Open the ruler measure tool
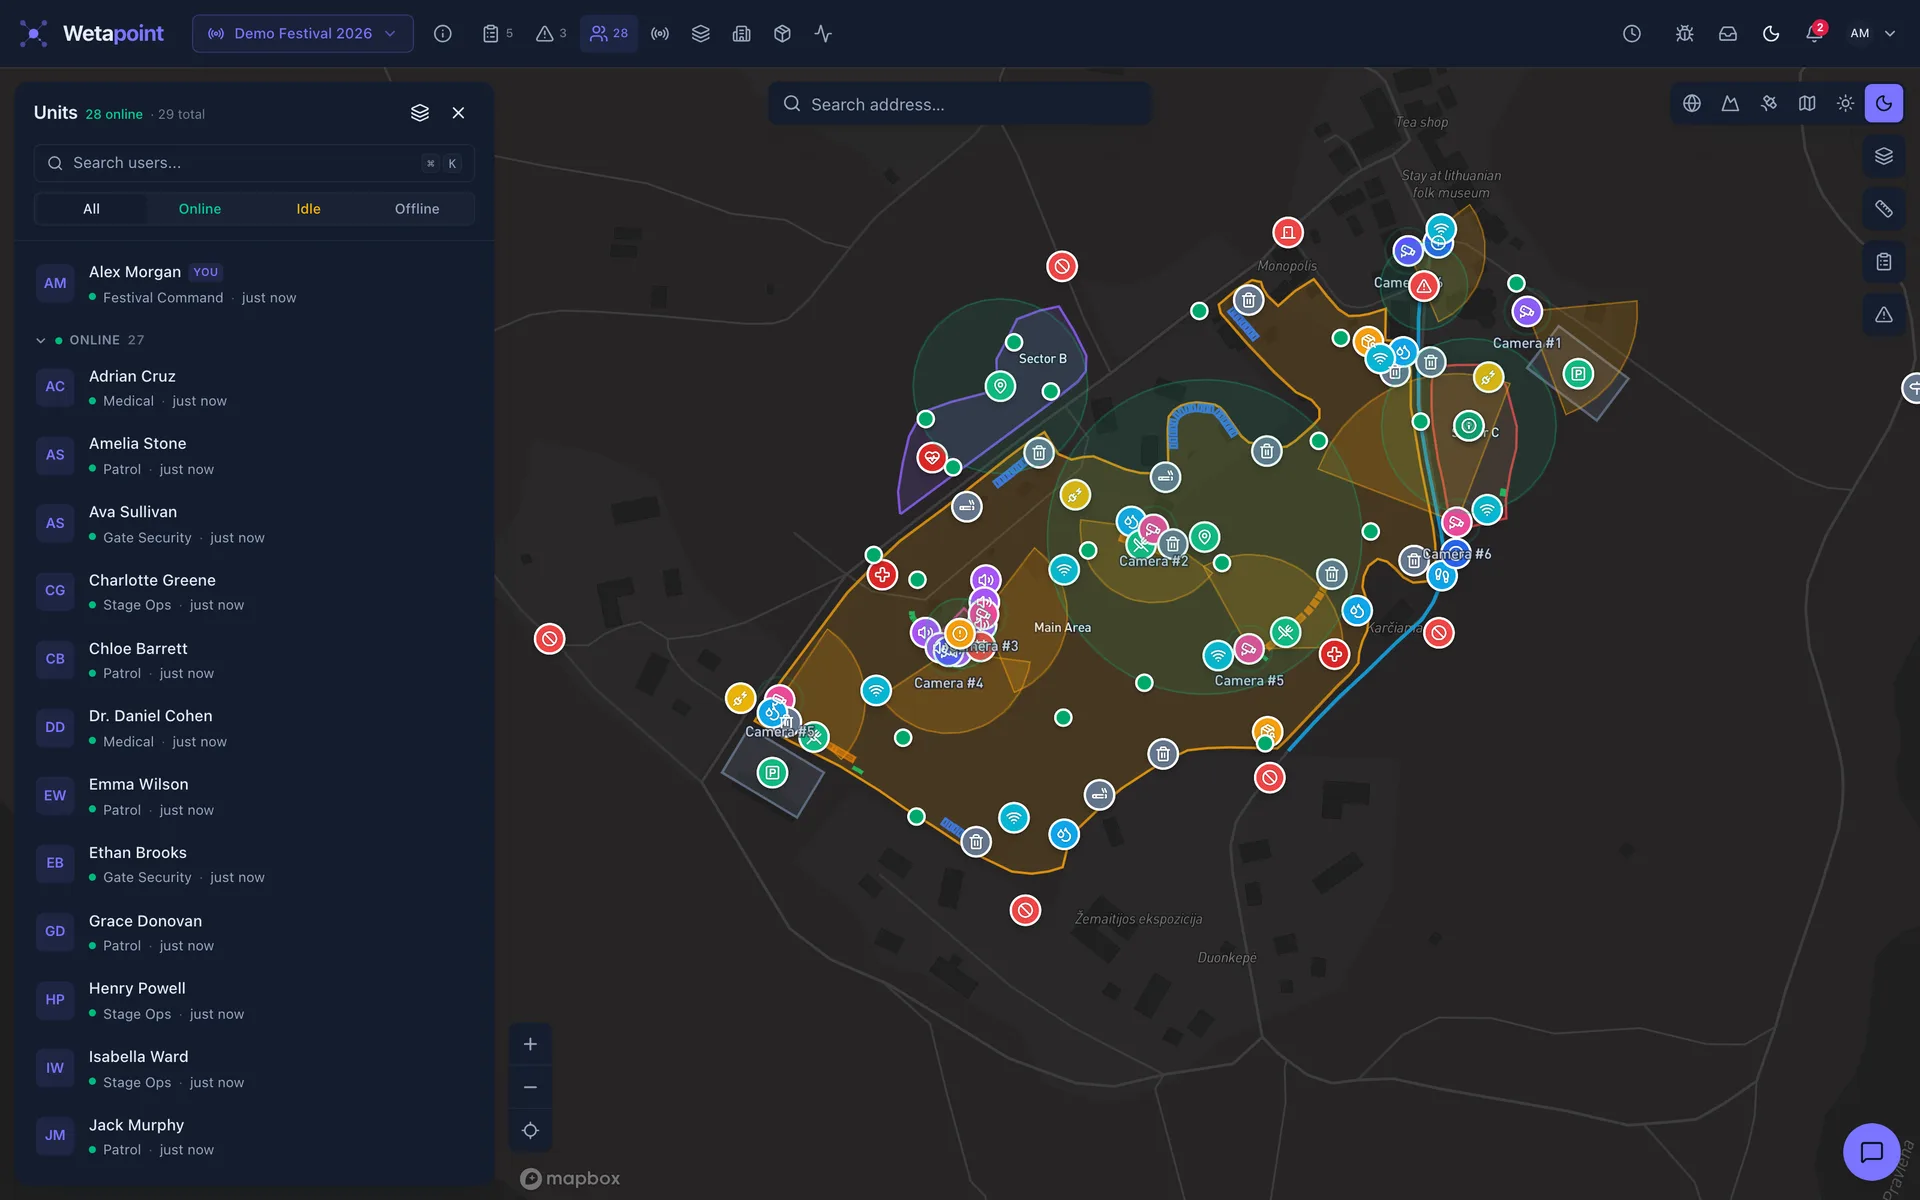1920x1200 pixels. tap(1884, 209)
